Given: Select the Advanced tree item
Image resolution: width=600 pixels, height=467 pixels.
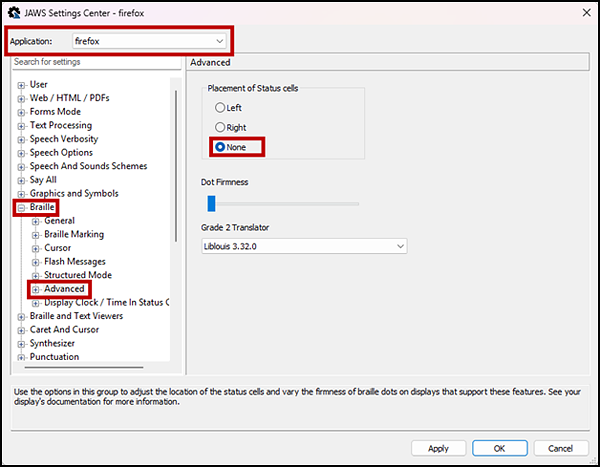Looking at the screenshot, I should coord(64,289).
